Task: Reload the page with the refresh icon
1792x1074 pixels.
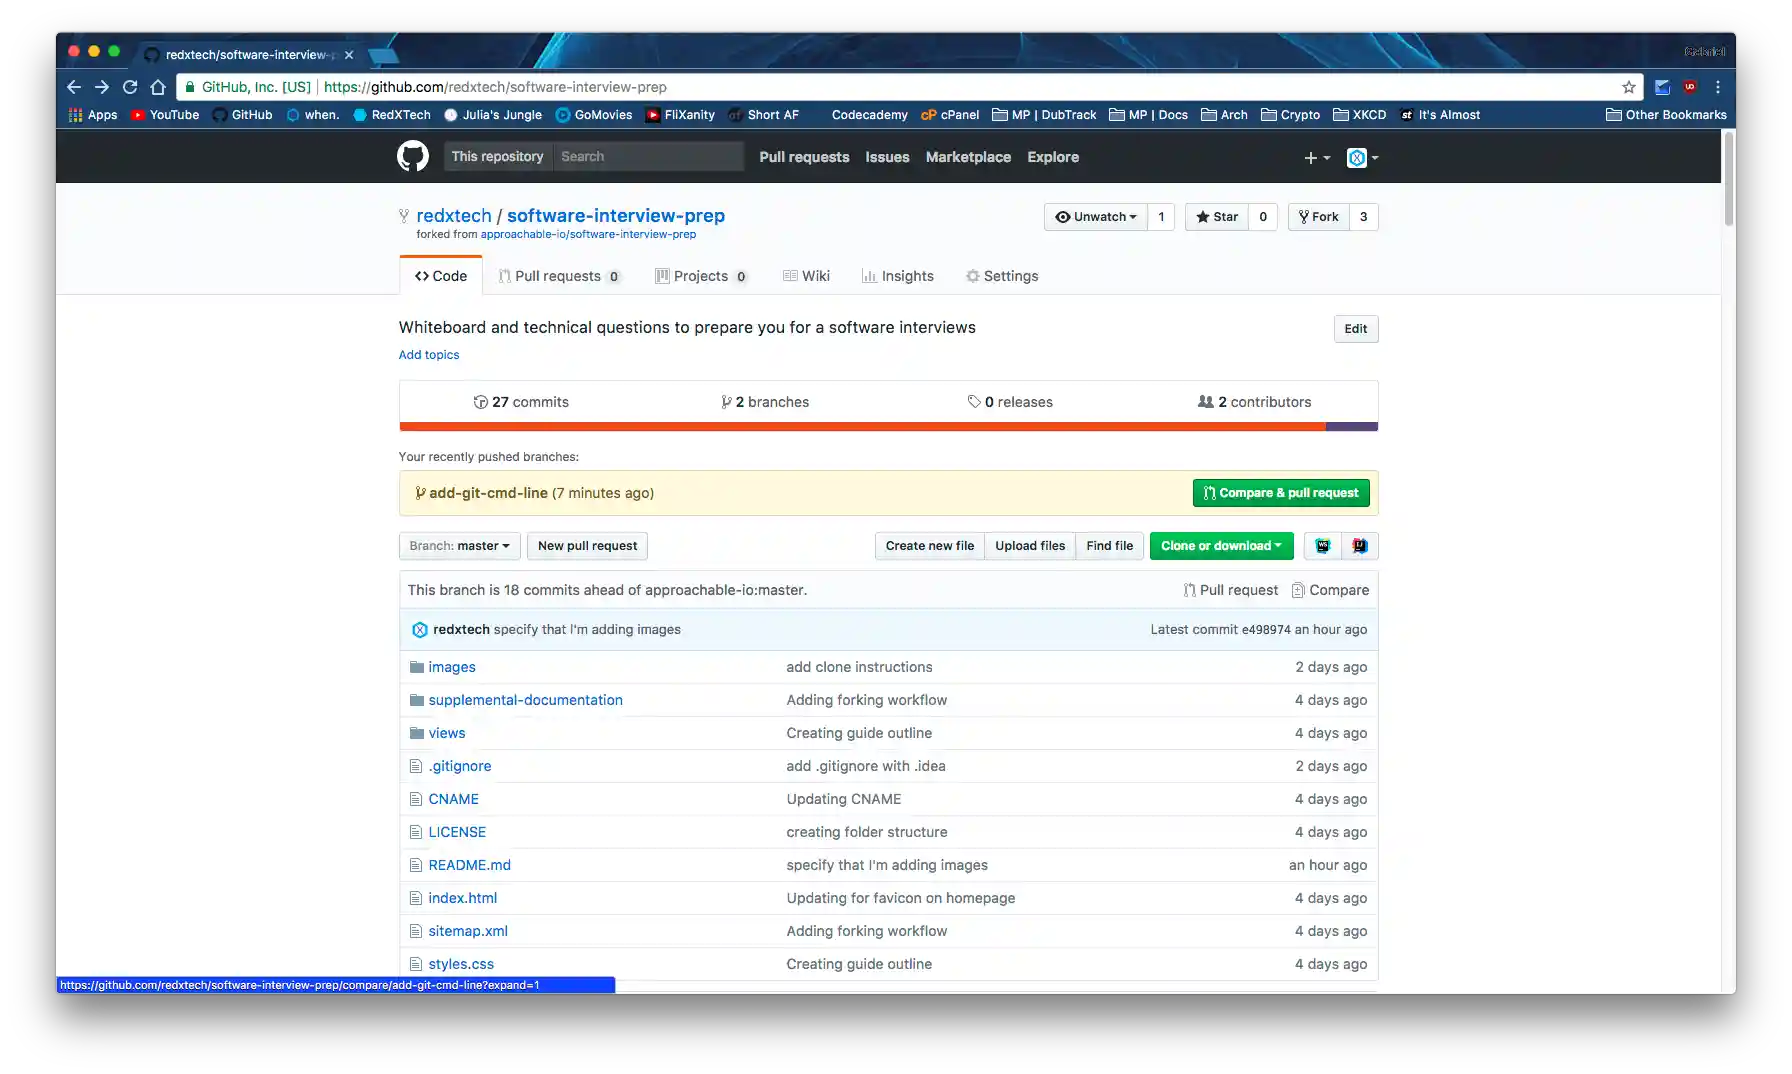Action: [130, 87]
